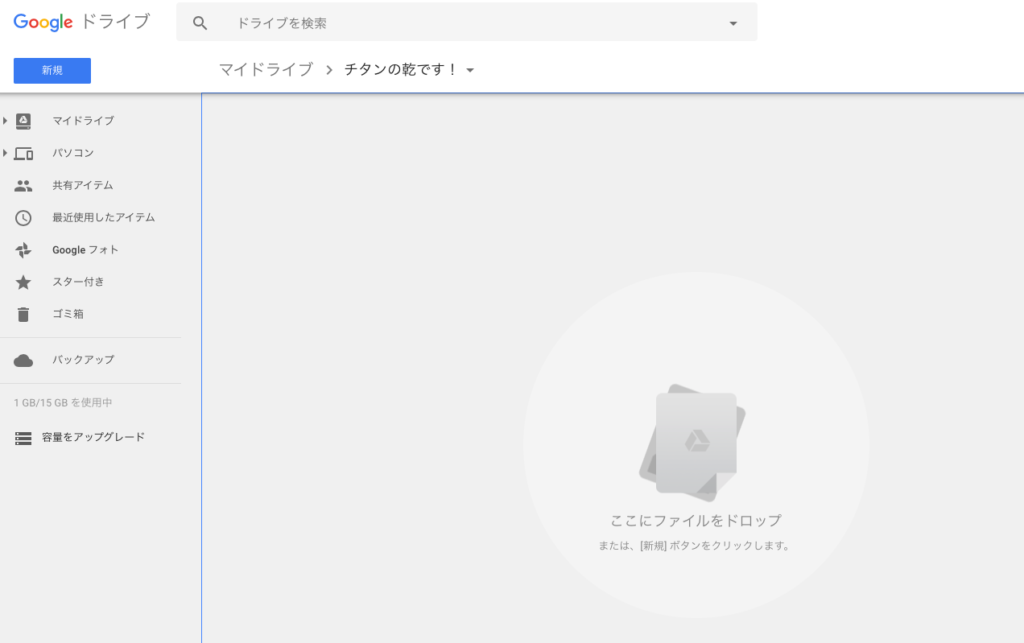Click the search magnifier icon
Viewport: 1024px width, 643px height.
[200, 23]
